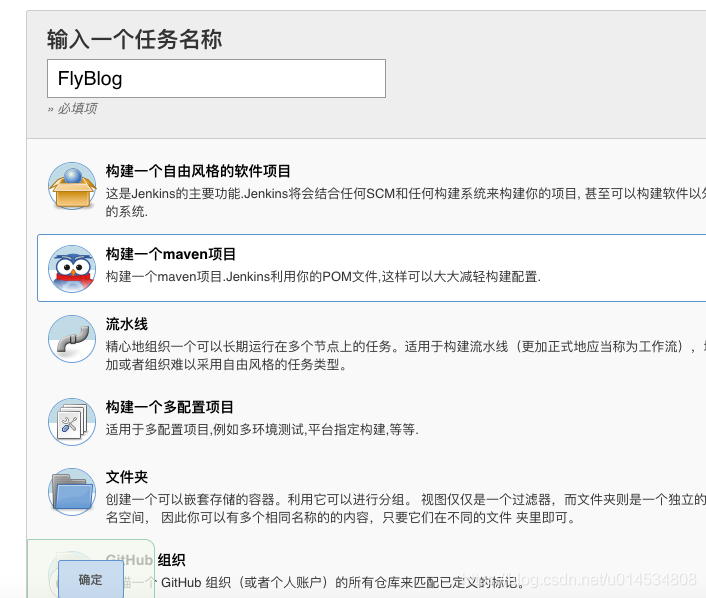Select the freestyle software project box icon
This screenshot has height=598, width=706.
(72, 186)
